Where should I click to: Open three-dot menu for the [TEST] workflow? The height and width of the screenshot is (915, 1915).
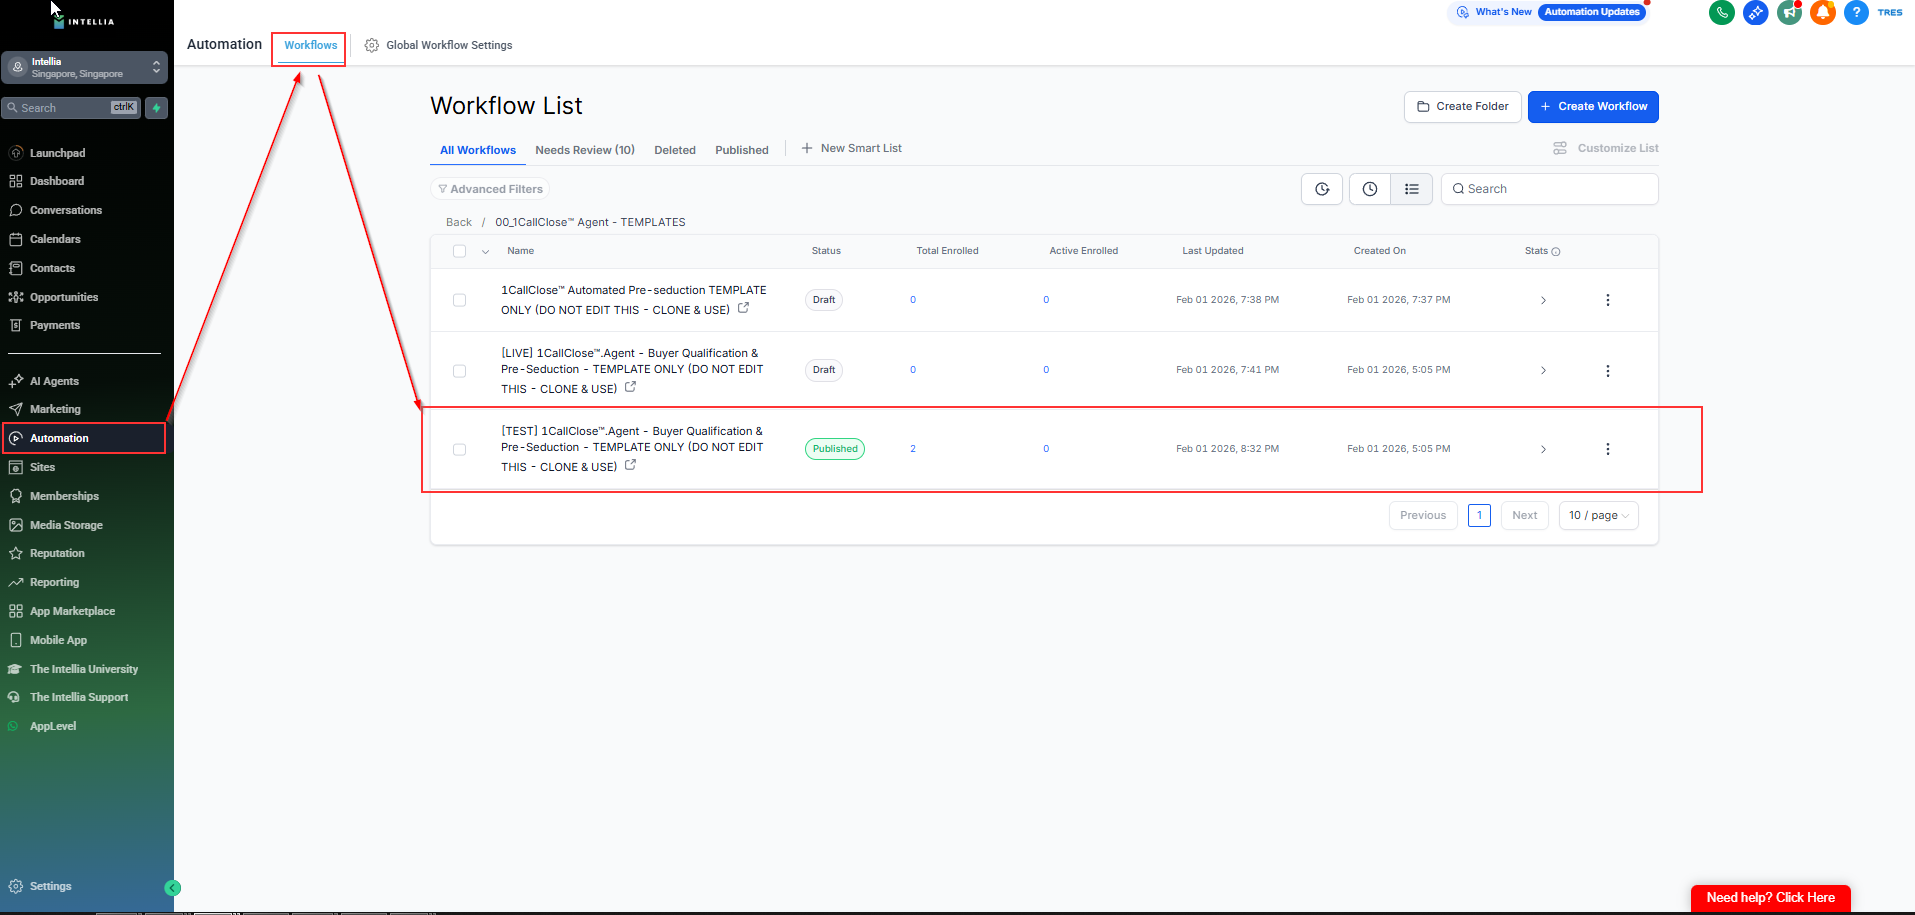pyautogui.click(x=1607, y=449)
